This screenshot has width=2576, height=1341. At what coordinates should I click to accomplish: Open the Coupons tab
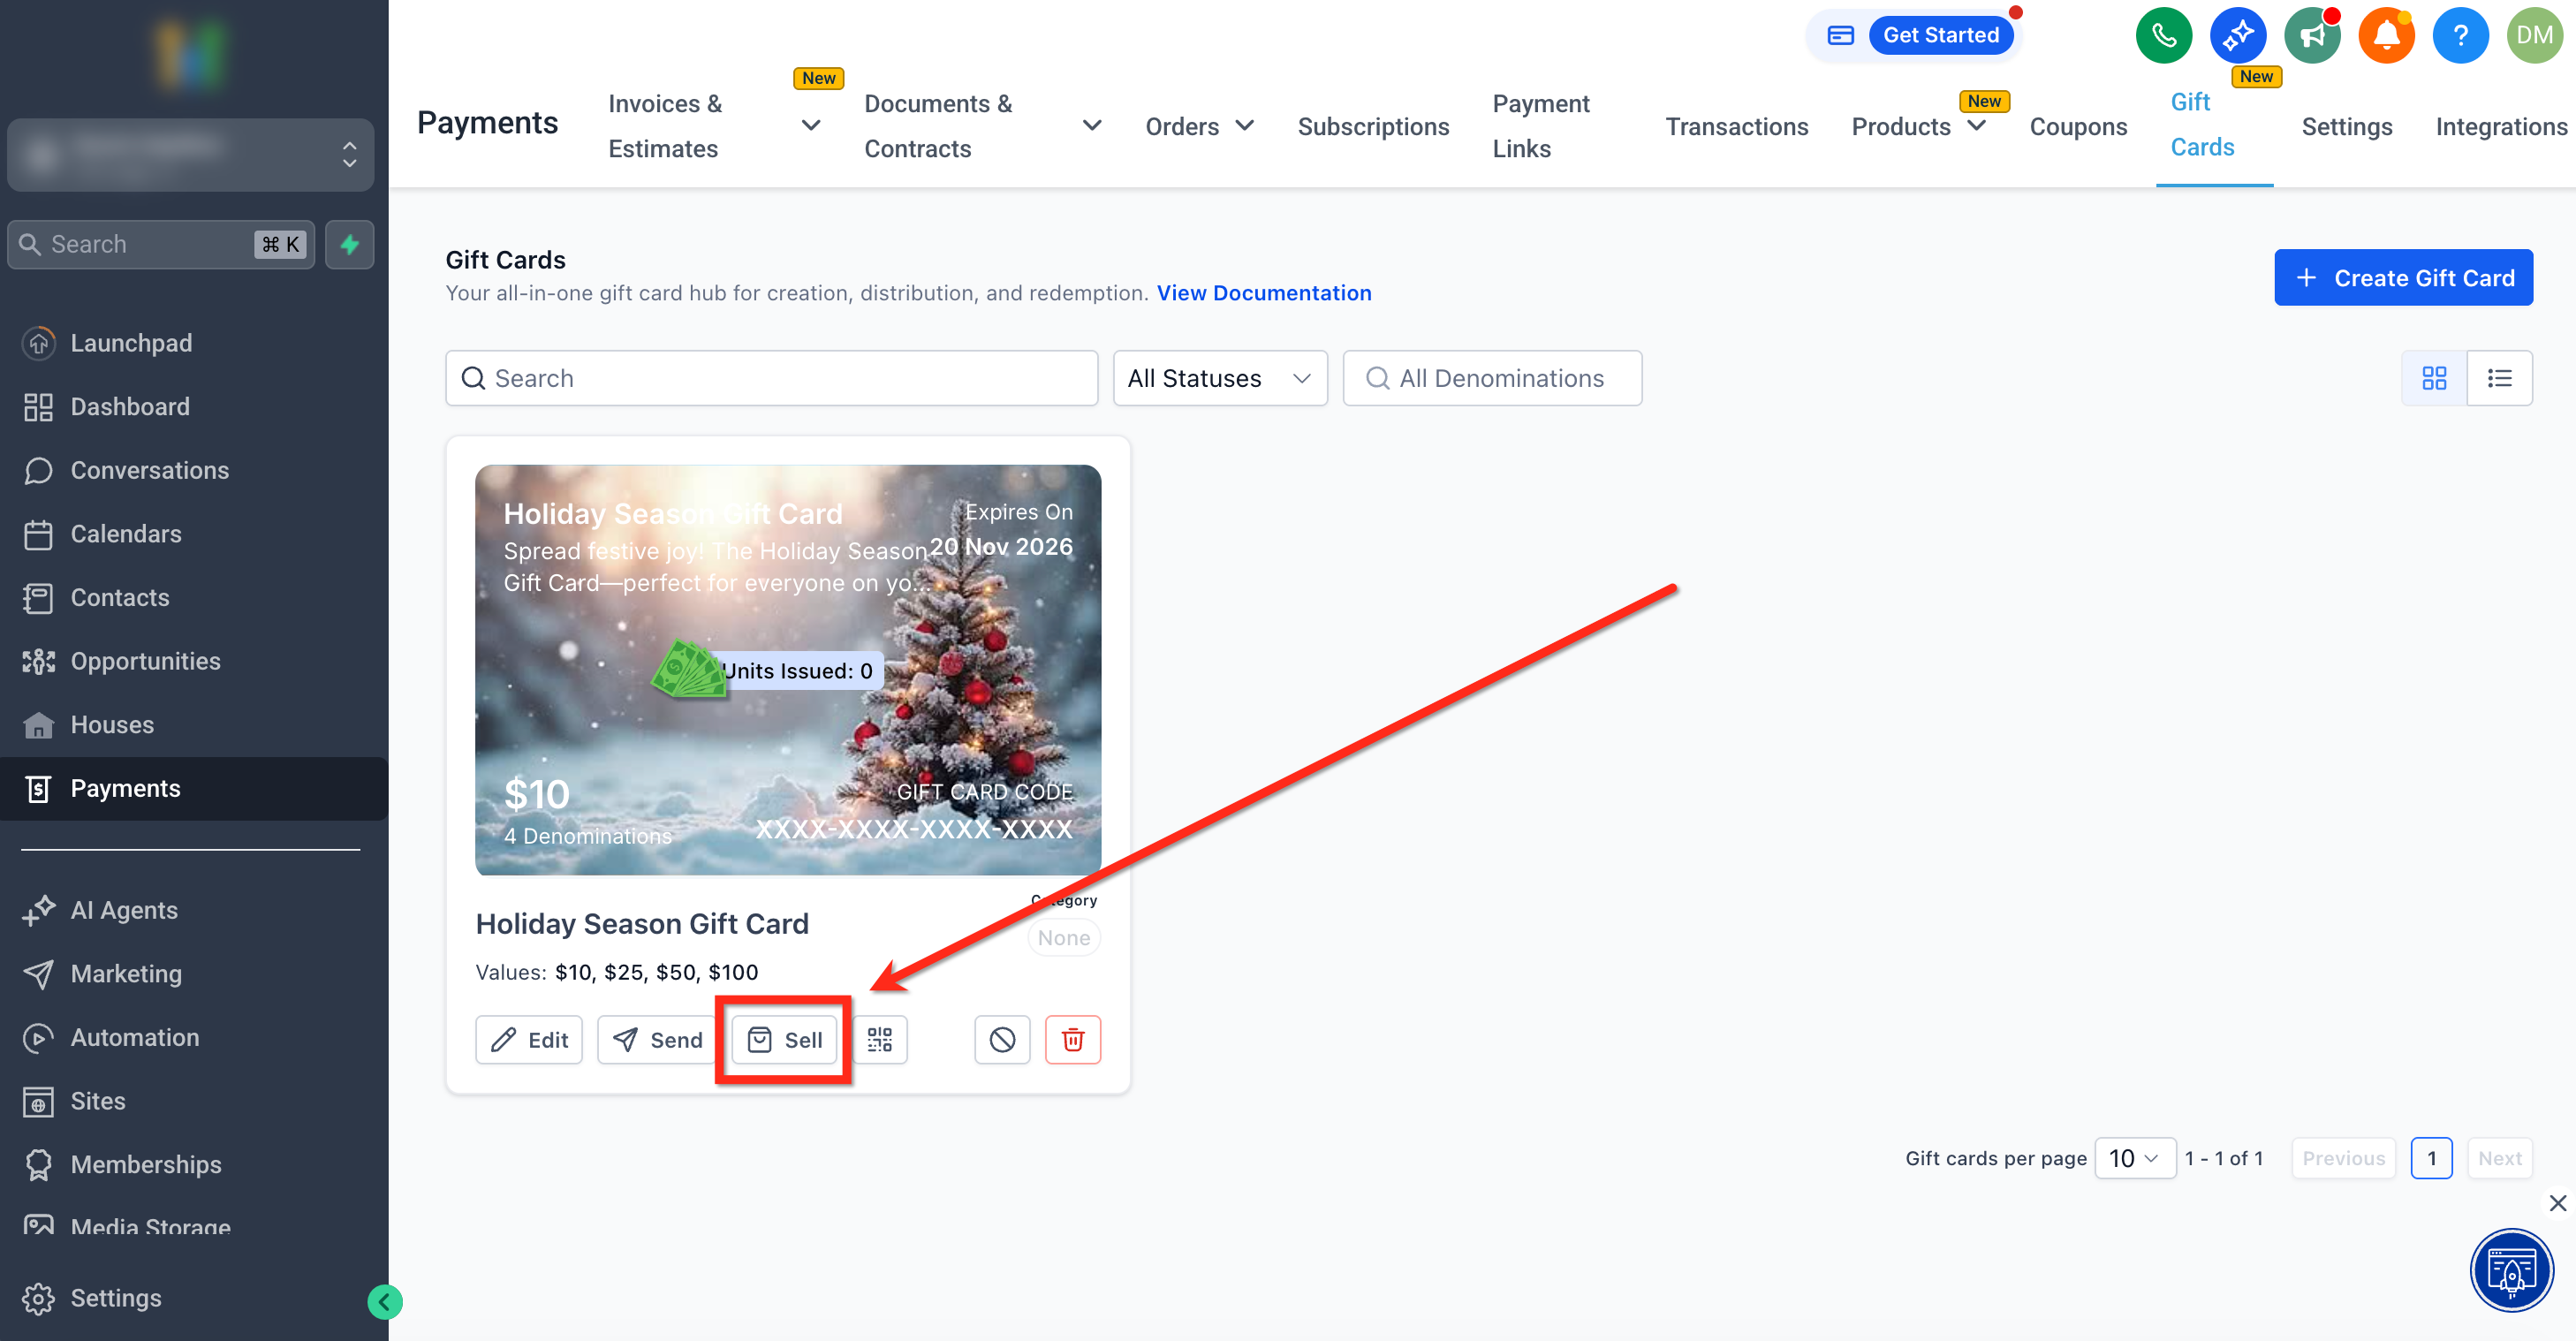pyautogui.click(x=2077, y=126)
